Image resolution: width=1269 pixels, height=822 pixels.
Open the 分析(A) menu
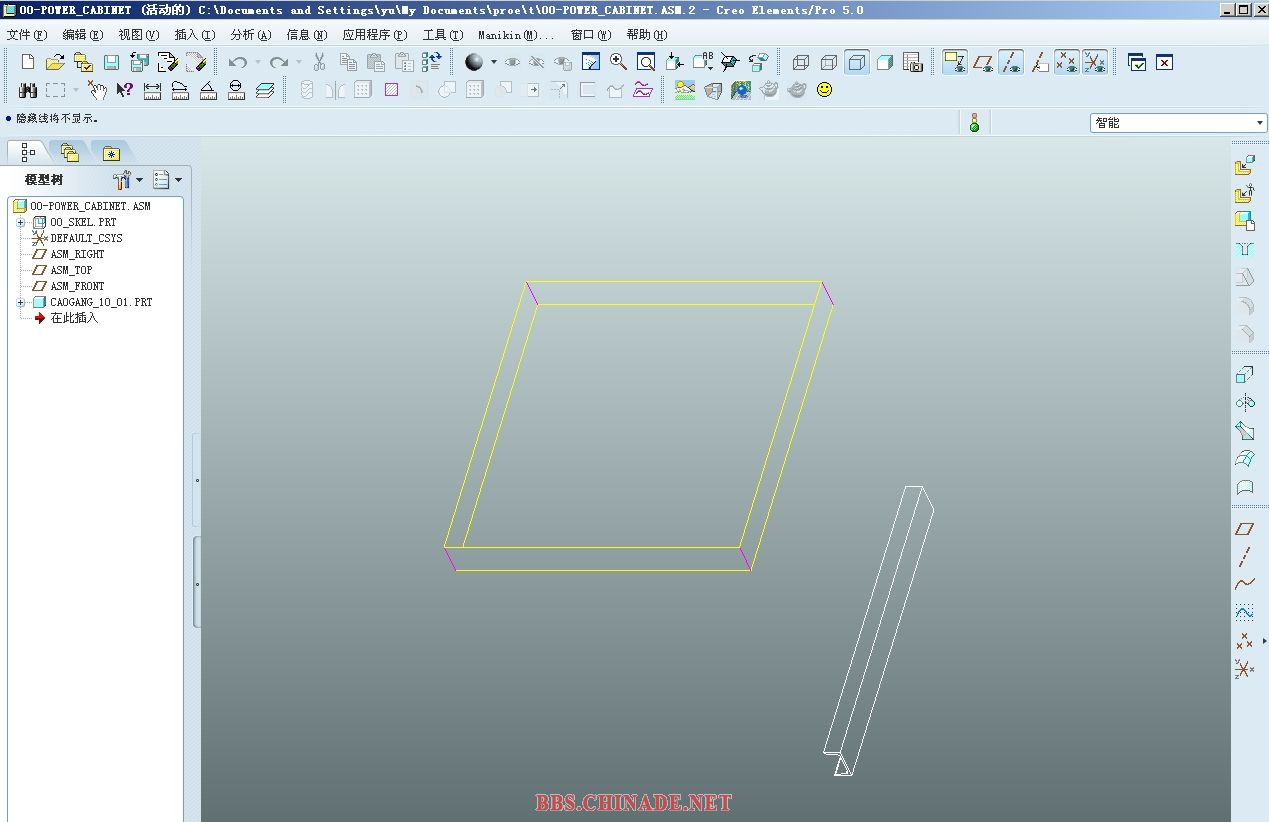(250, 35)
